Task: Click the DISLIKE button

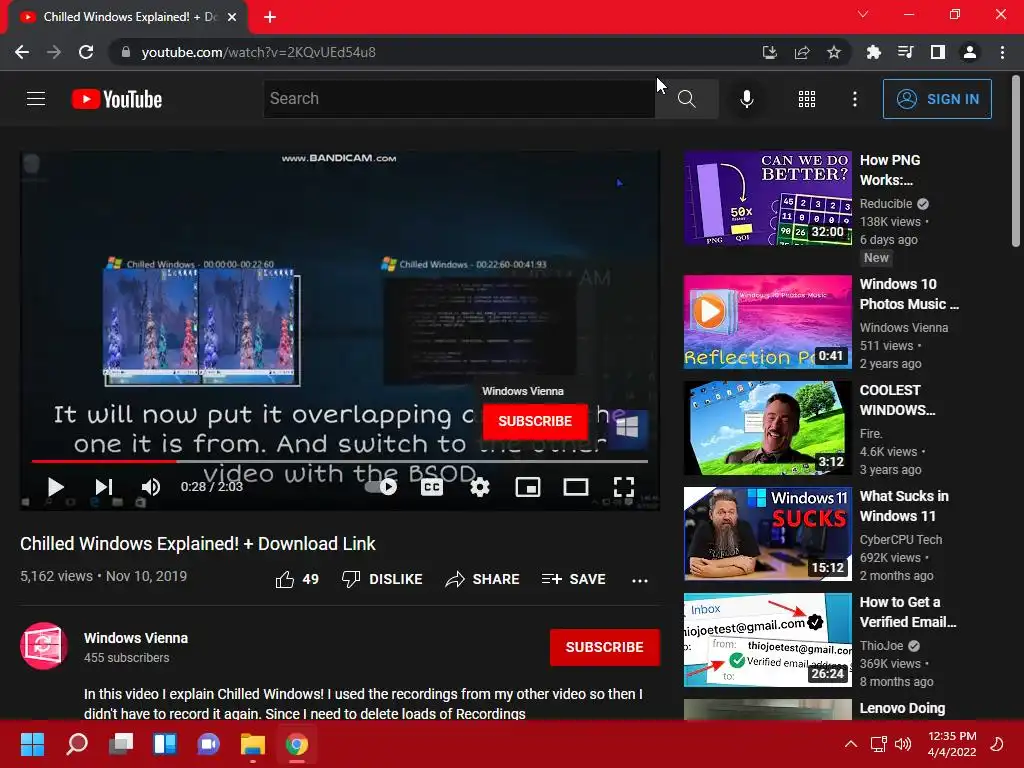Action: tap(382, 579)
